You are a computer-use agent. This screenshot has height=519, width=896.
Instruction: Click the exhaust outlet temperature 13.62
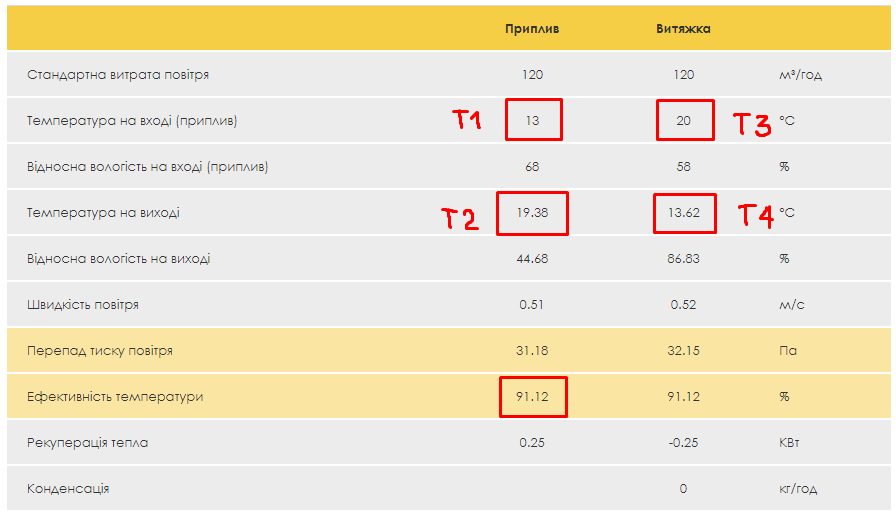coord(684,213)
